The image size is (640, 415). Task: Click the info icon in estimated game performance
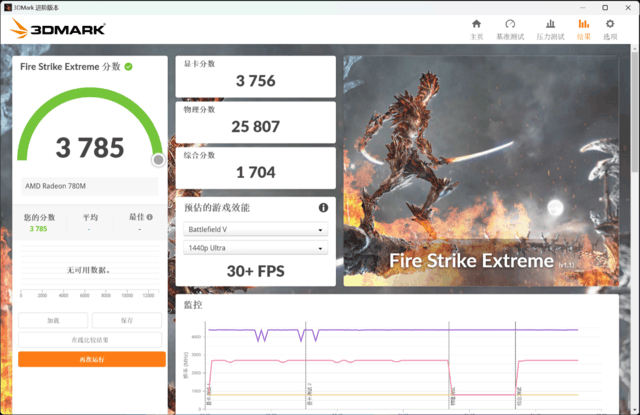323,208
